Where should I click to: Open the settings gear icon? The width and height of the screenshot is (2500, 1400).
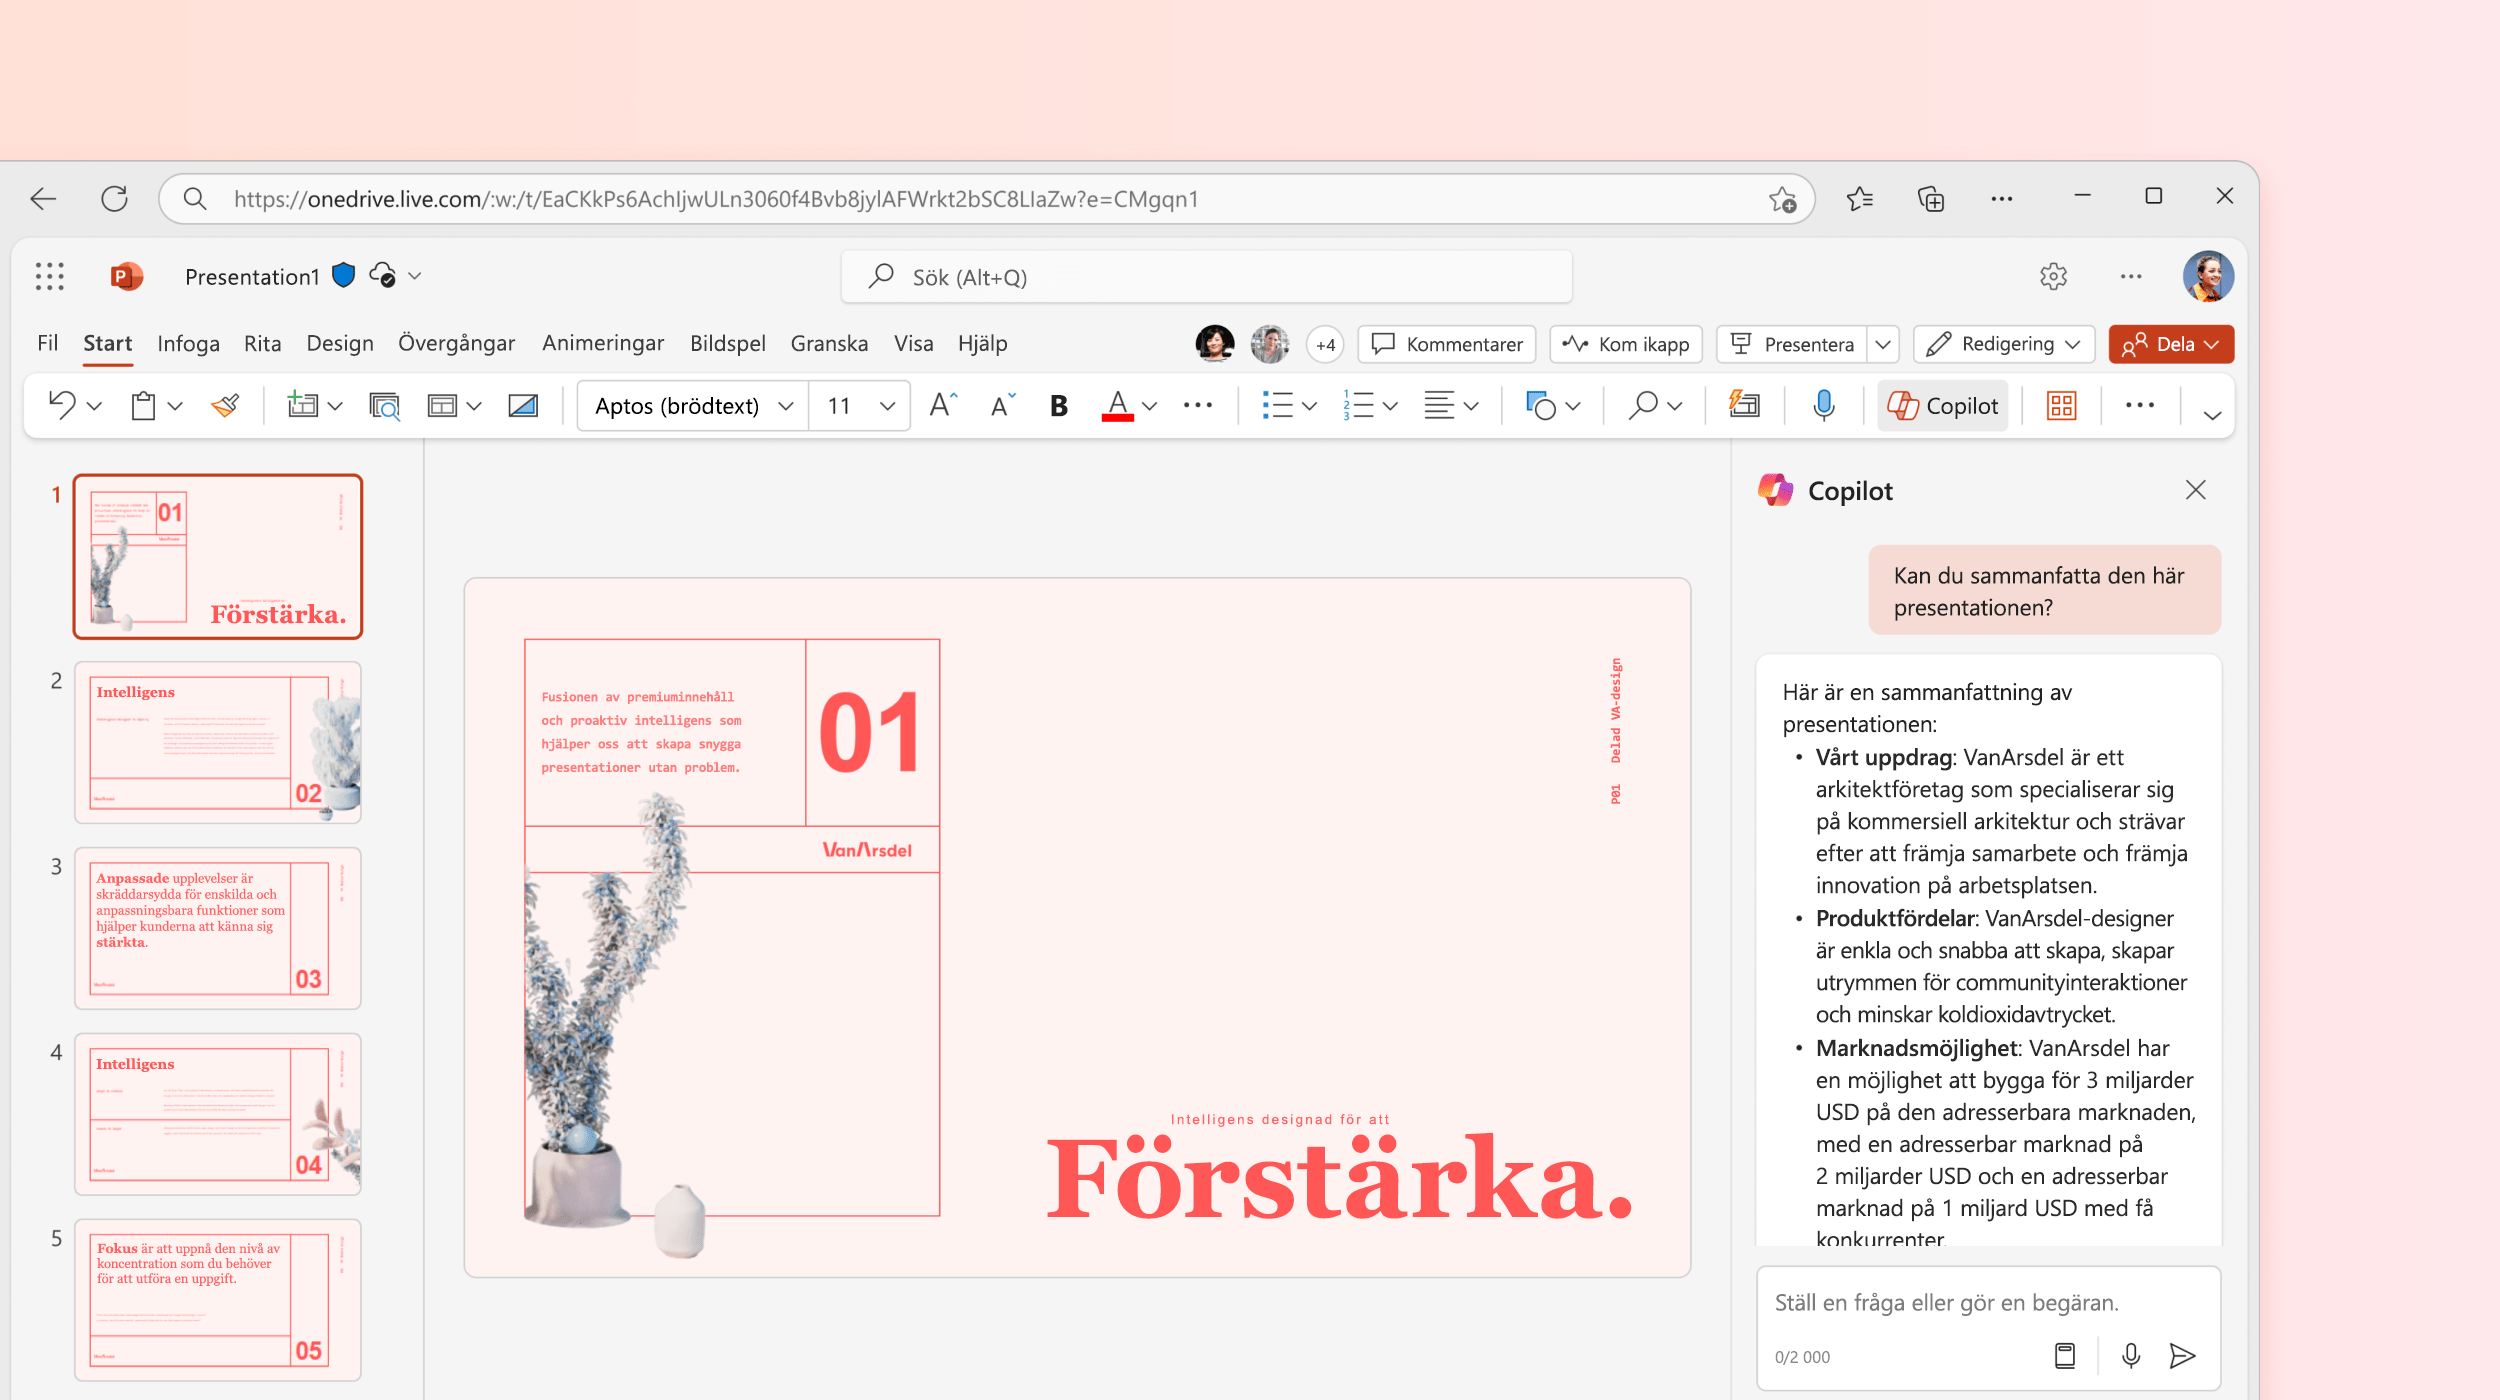(2053, 276)
